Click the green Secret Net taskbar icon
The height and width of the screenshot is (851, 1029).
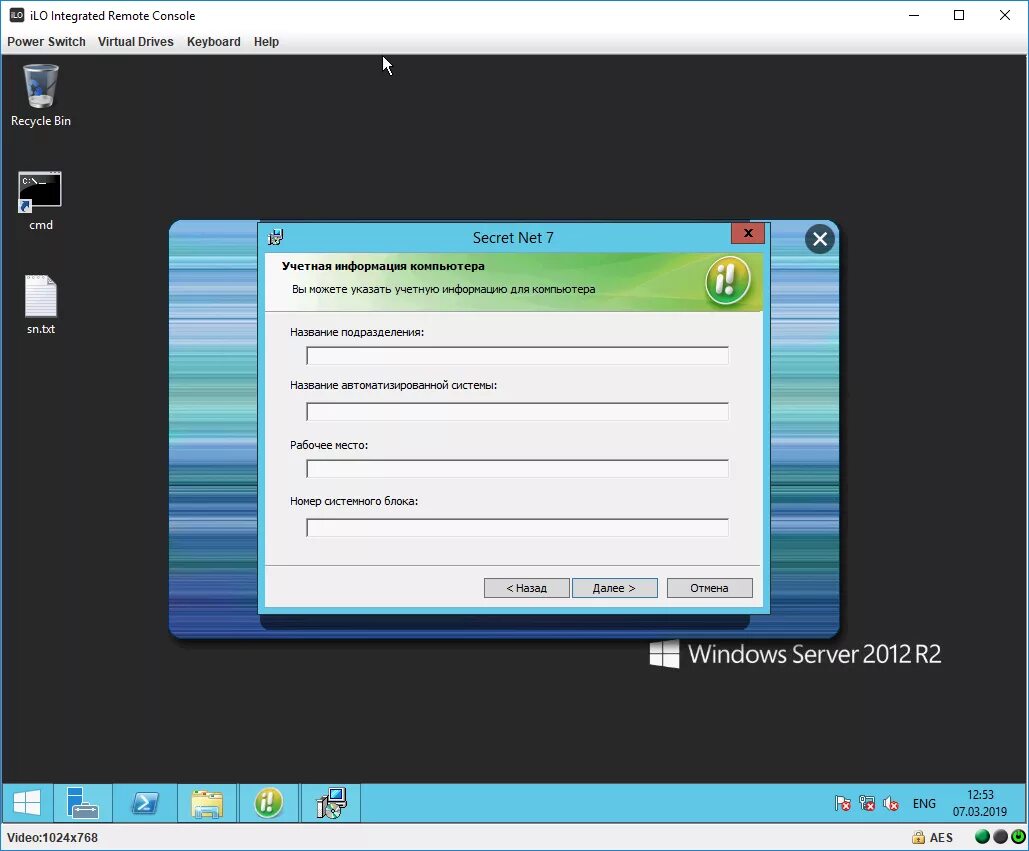(x=268, y=802)
